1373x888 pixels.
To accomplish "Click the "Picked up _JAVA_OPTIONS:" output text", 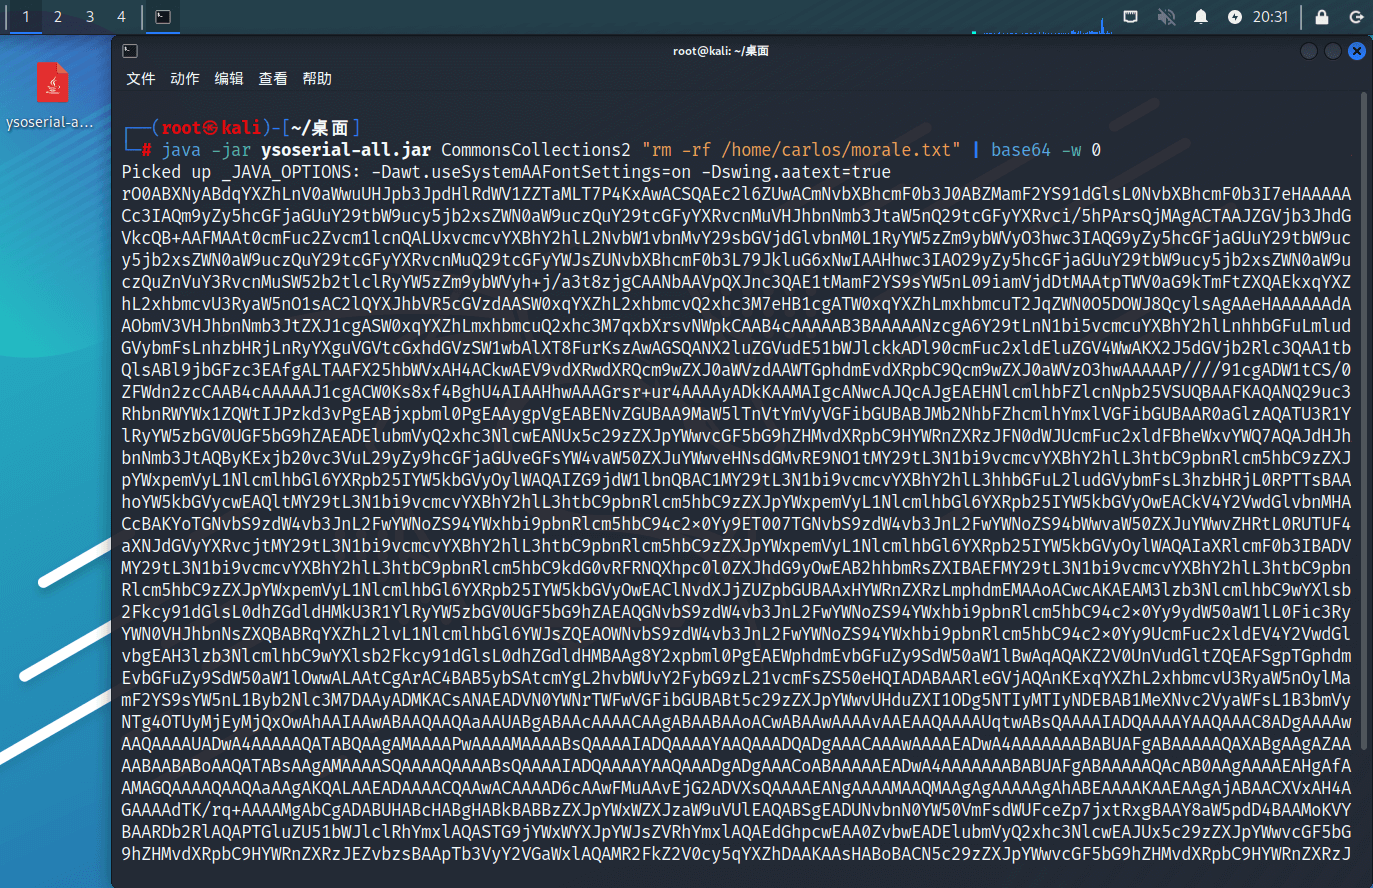I will click(241, 172).
